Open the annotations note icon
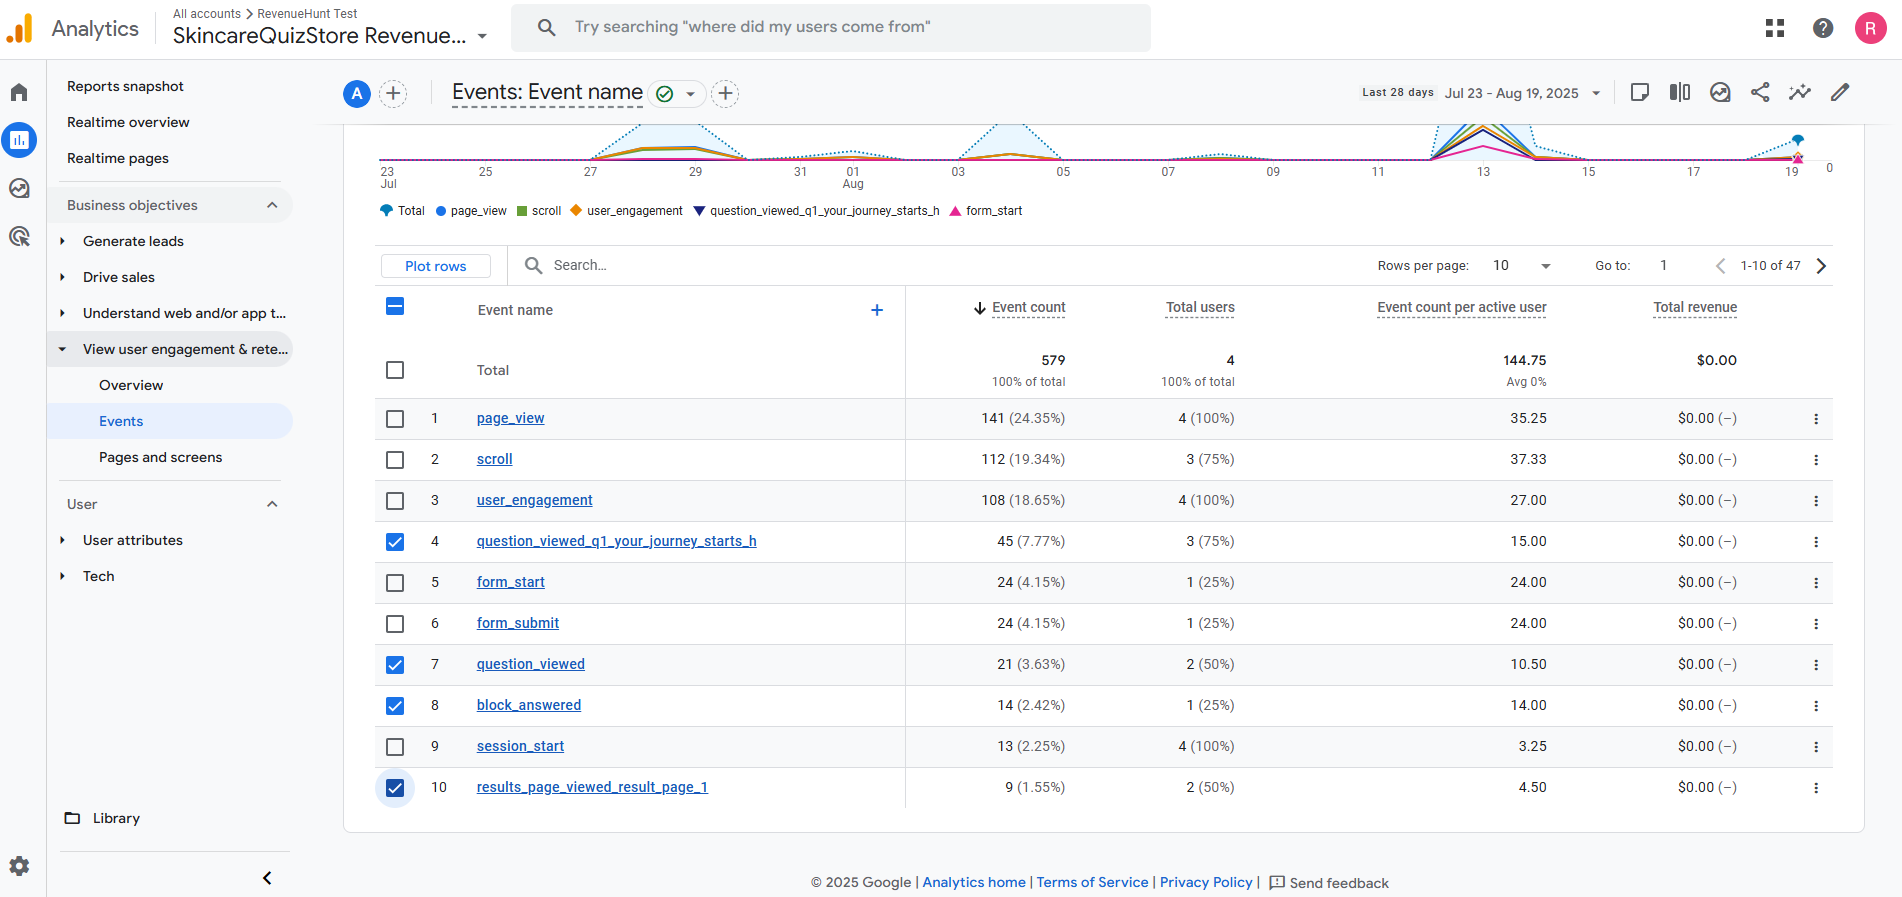 pos(1640,92)
